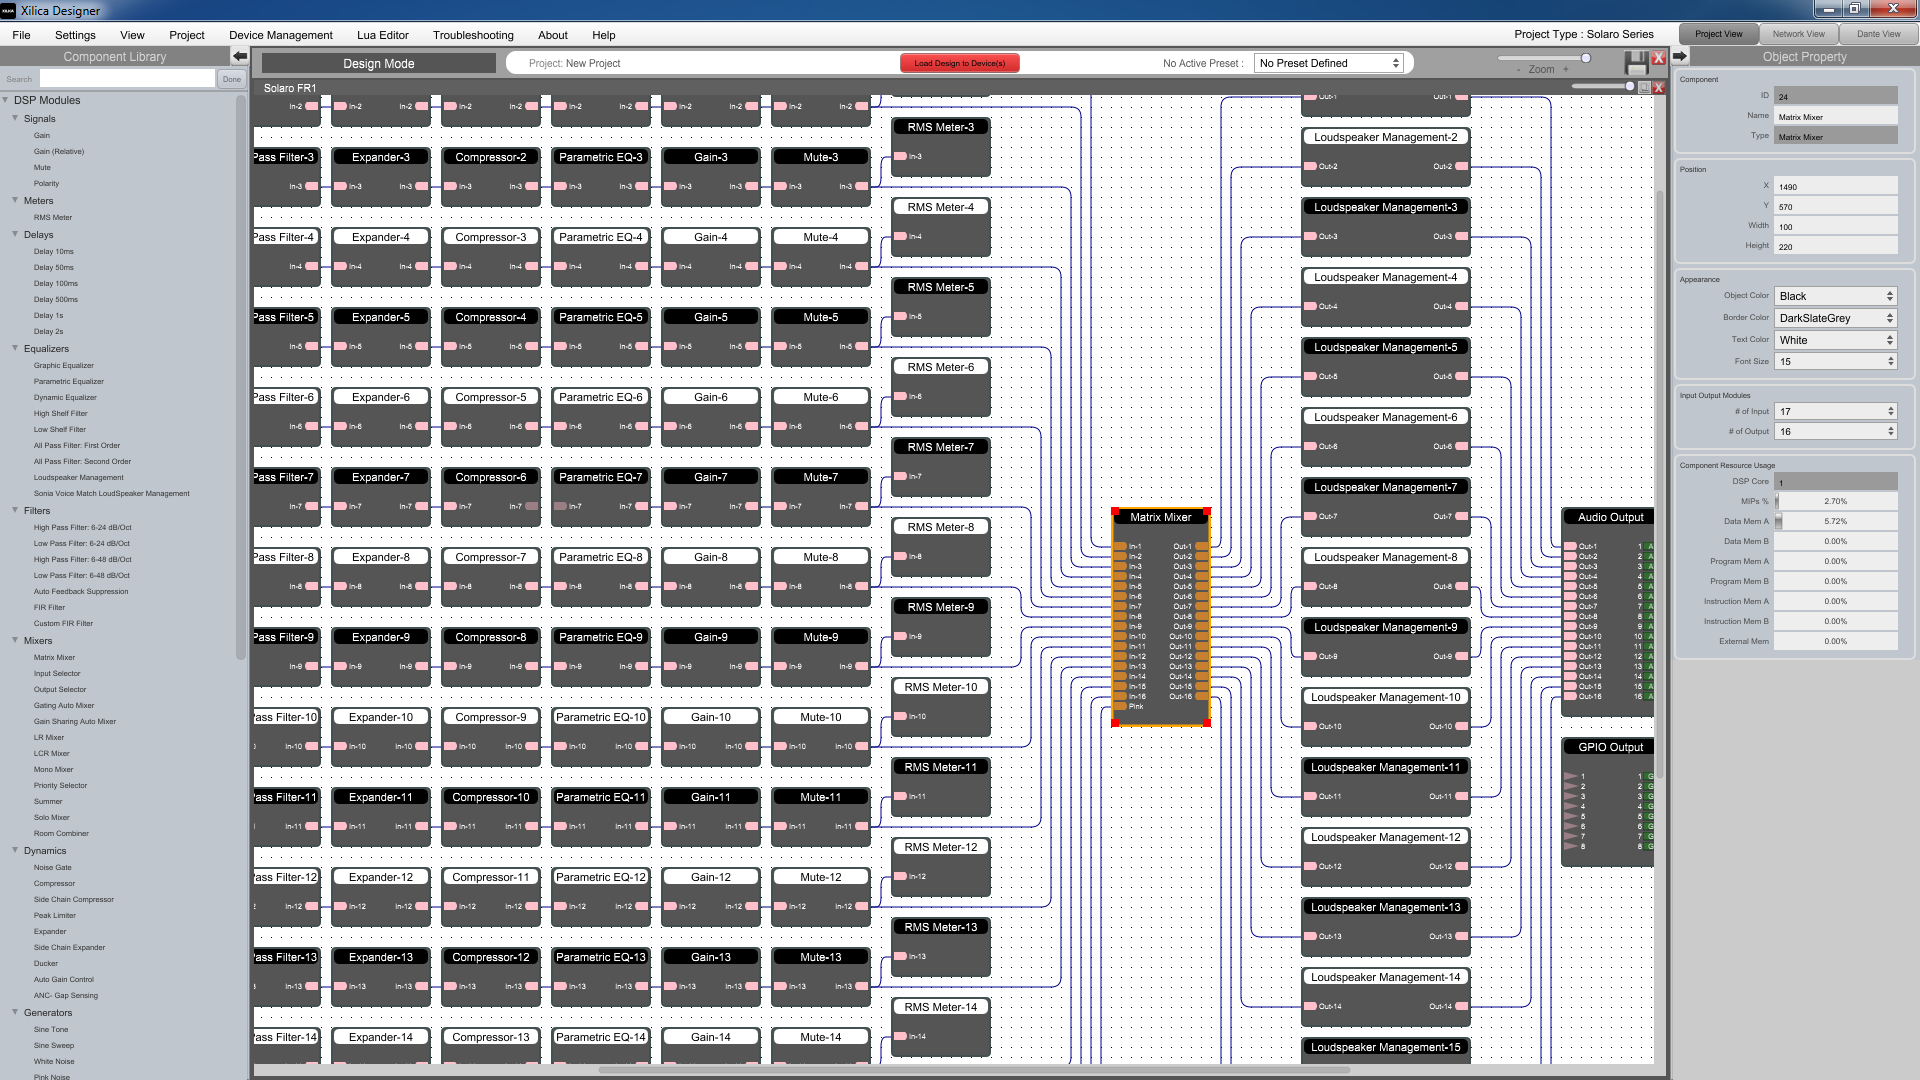
Task: Collapse the Mixers category
Action: [x=15, y=640]
